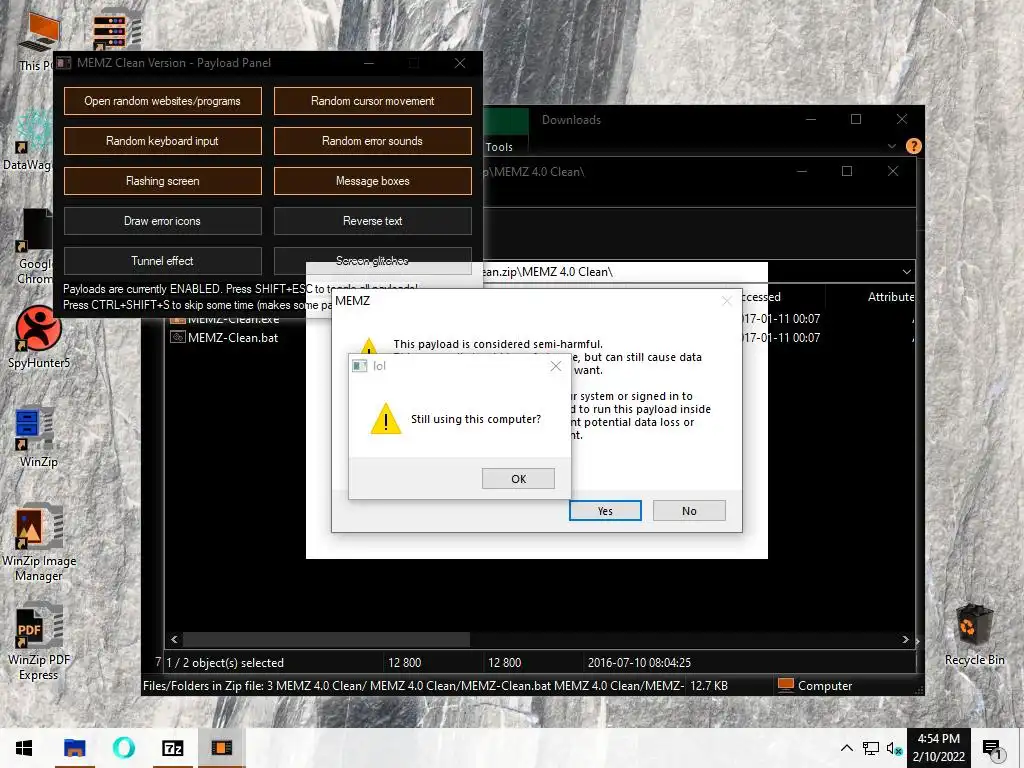This screenshot has width=1024, height=768.
Task: Open This PC desktop icon
Action: 37,41
